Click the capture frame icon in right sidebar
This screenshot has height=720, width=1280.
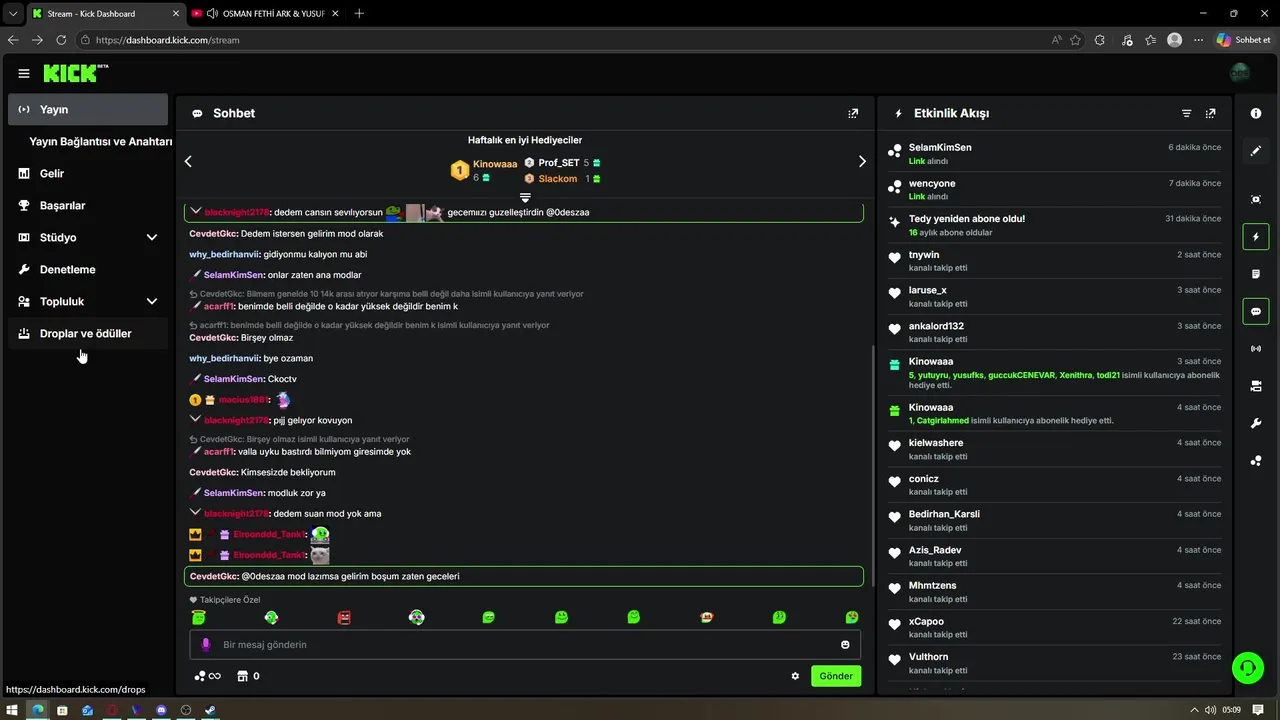(1256, 199)
